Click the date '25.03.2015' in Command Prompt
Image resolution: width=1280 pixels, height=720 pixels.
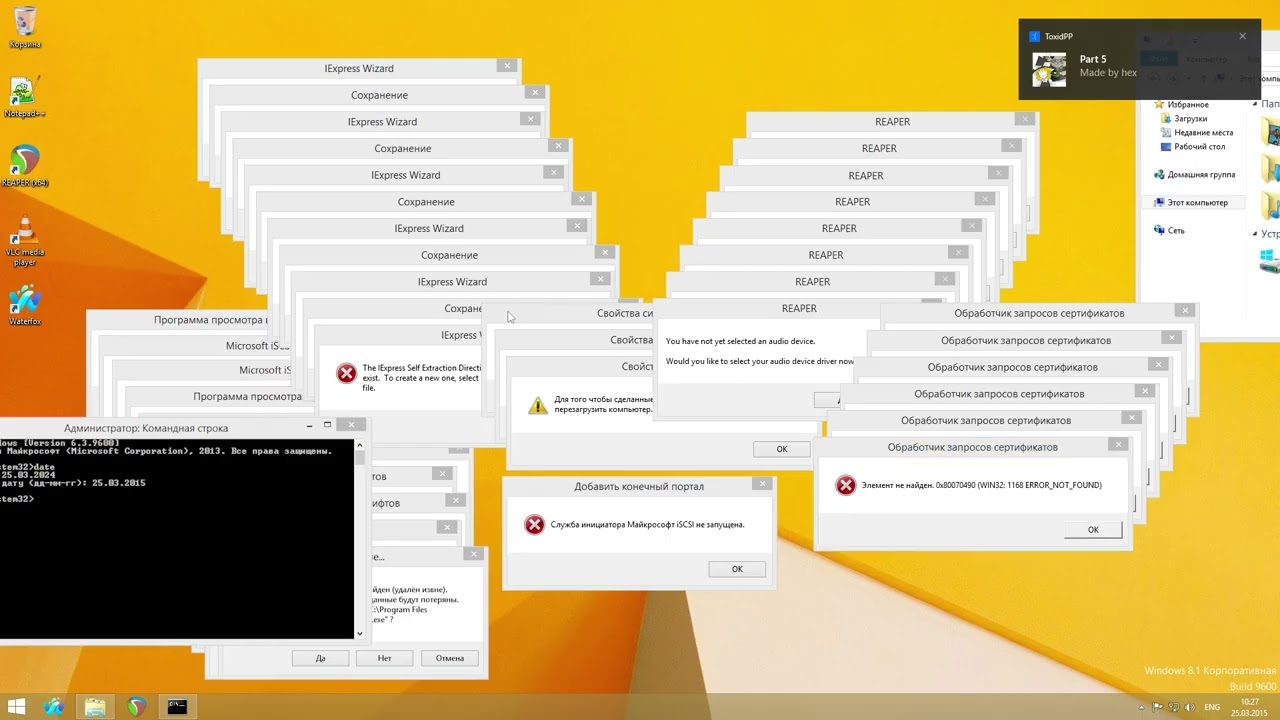click(x=119, y=483)
